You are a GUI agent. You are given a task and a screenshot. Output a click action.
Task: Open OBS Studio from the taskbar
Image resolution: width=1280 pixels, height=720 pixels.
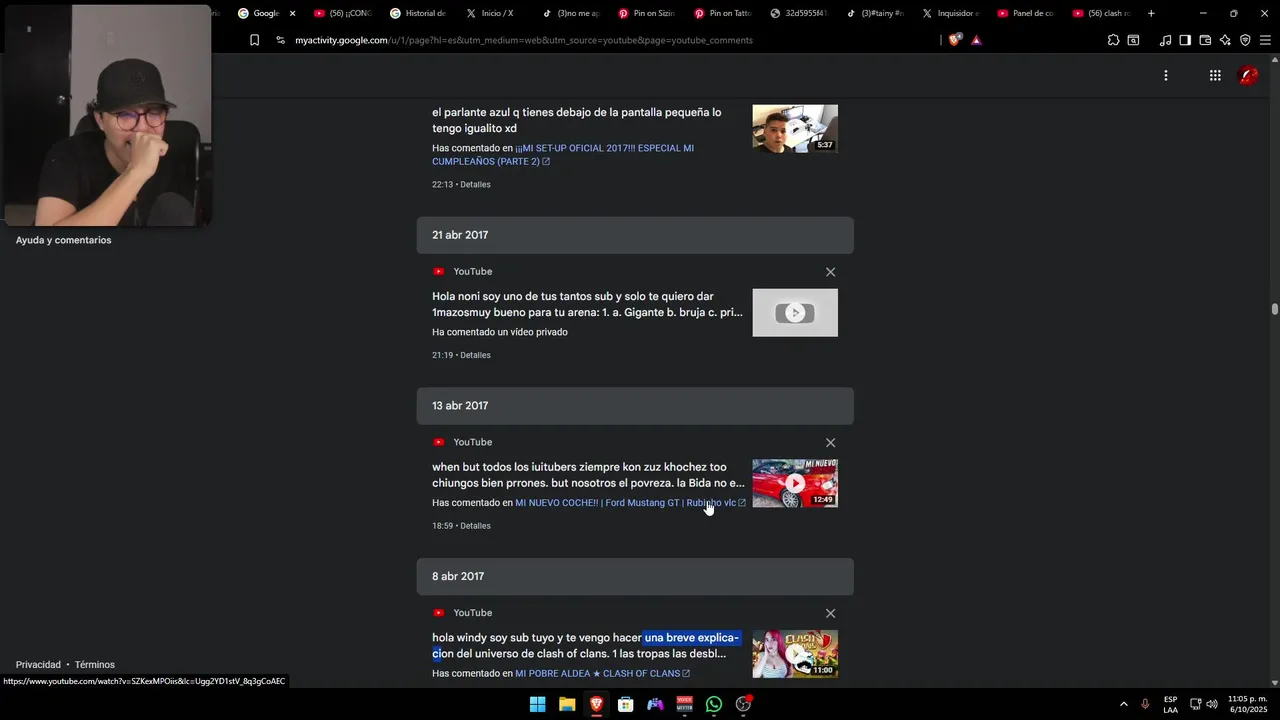pos(743,704)
